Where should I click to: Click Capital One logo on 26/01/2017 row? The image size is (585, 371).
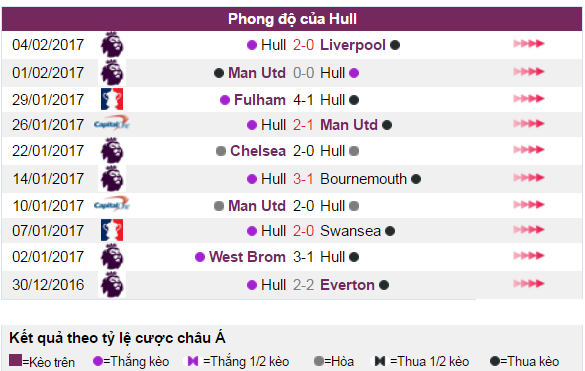point(112,124)
